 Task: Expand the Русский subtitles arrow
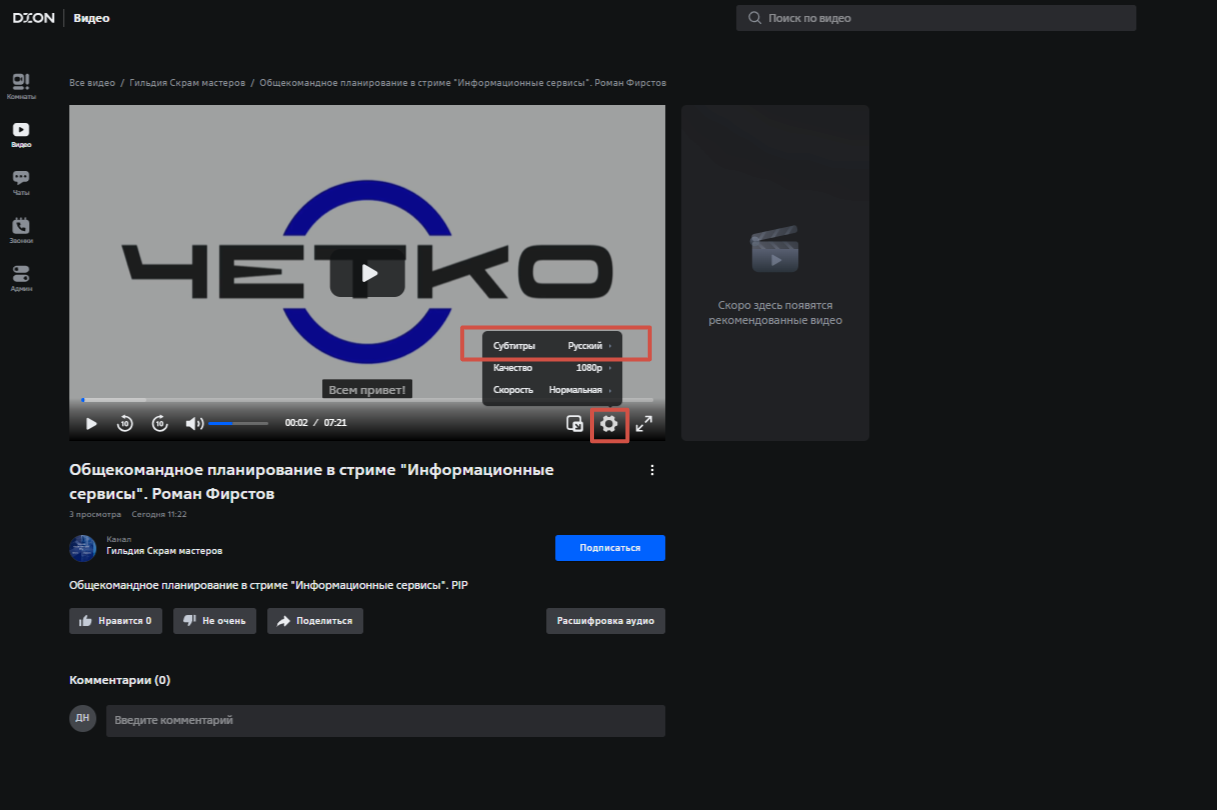click(610, 346)
